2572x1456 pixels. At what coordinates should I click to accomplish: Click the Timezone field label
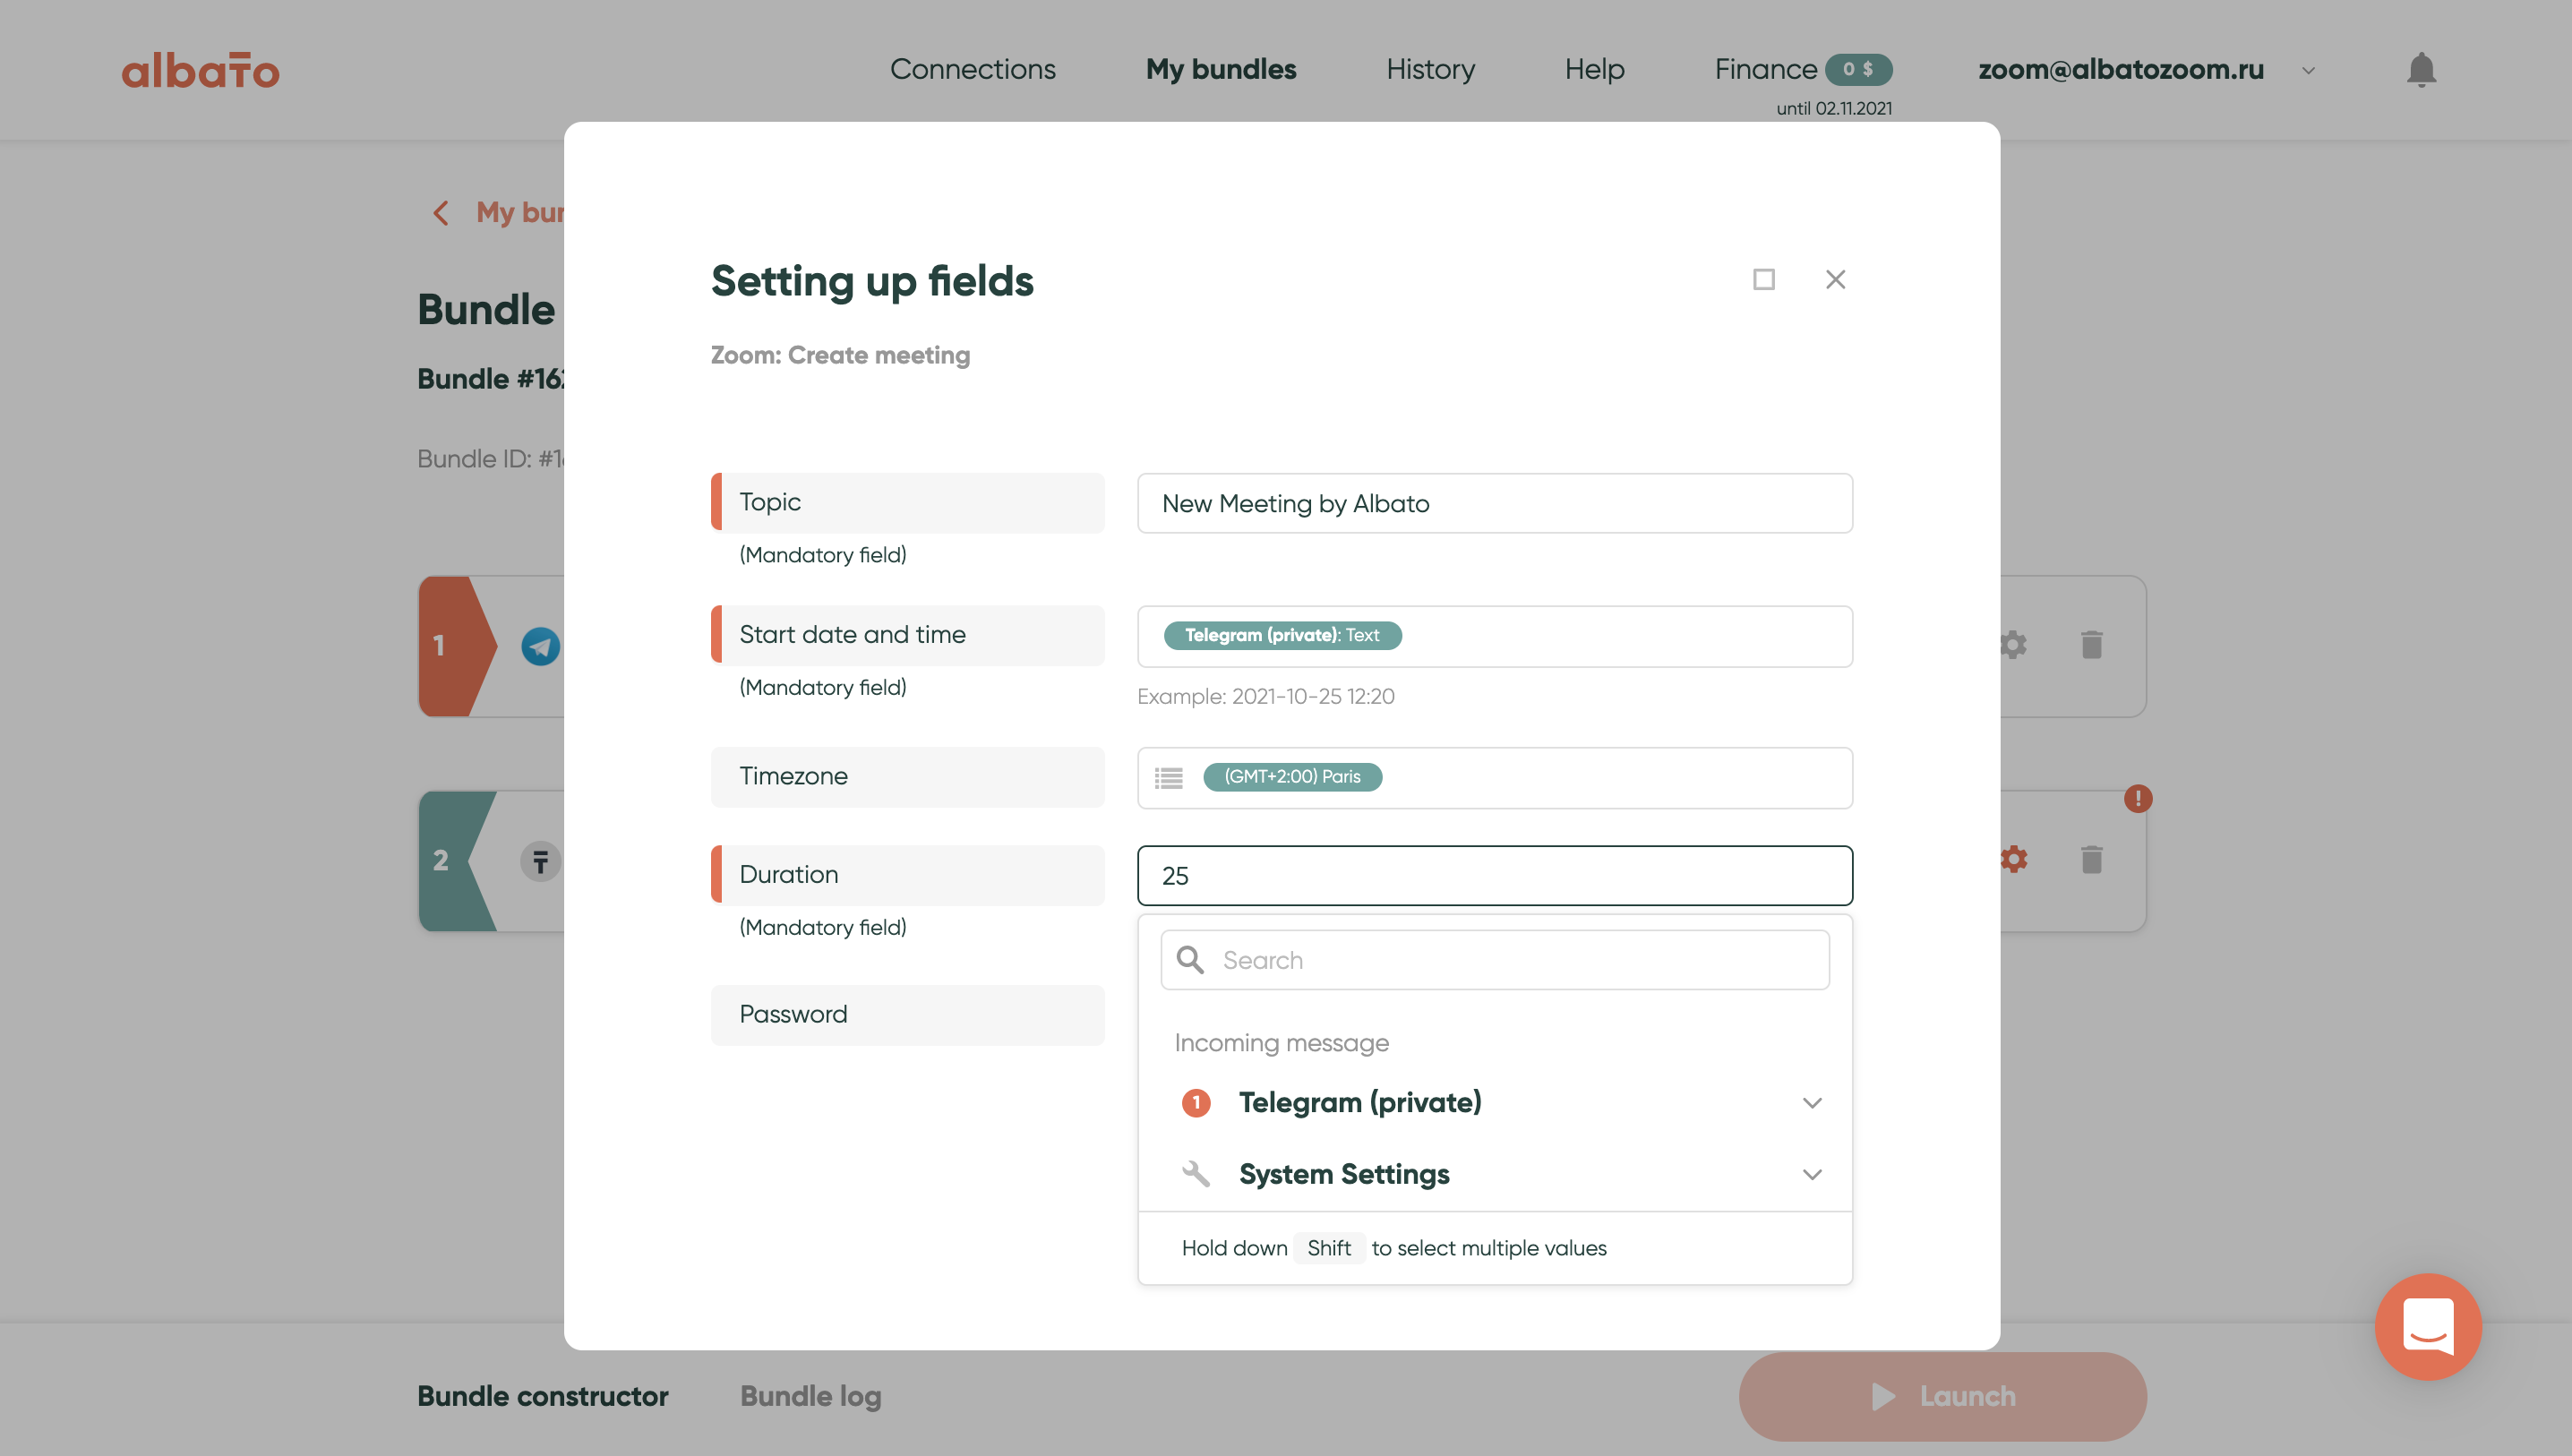pyautogui.click(x=907, y=777)
